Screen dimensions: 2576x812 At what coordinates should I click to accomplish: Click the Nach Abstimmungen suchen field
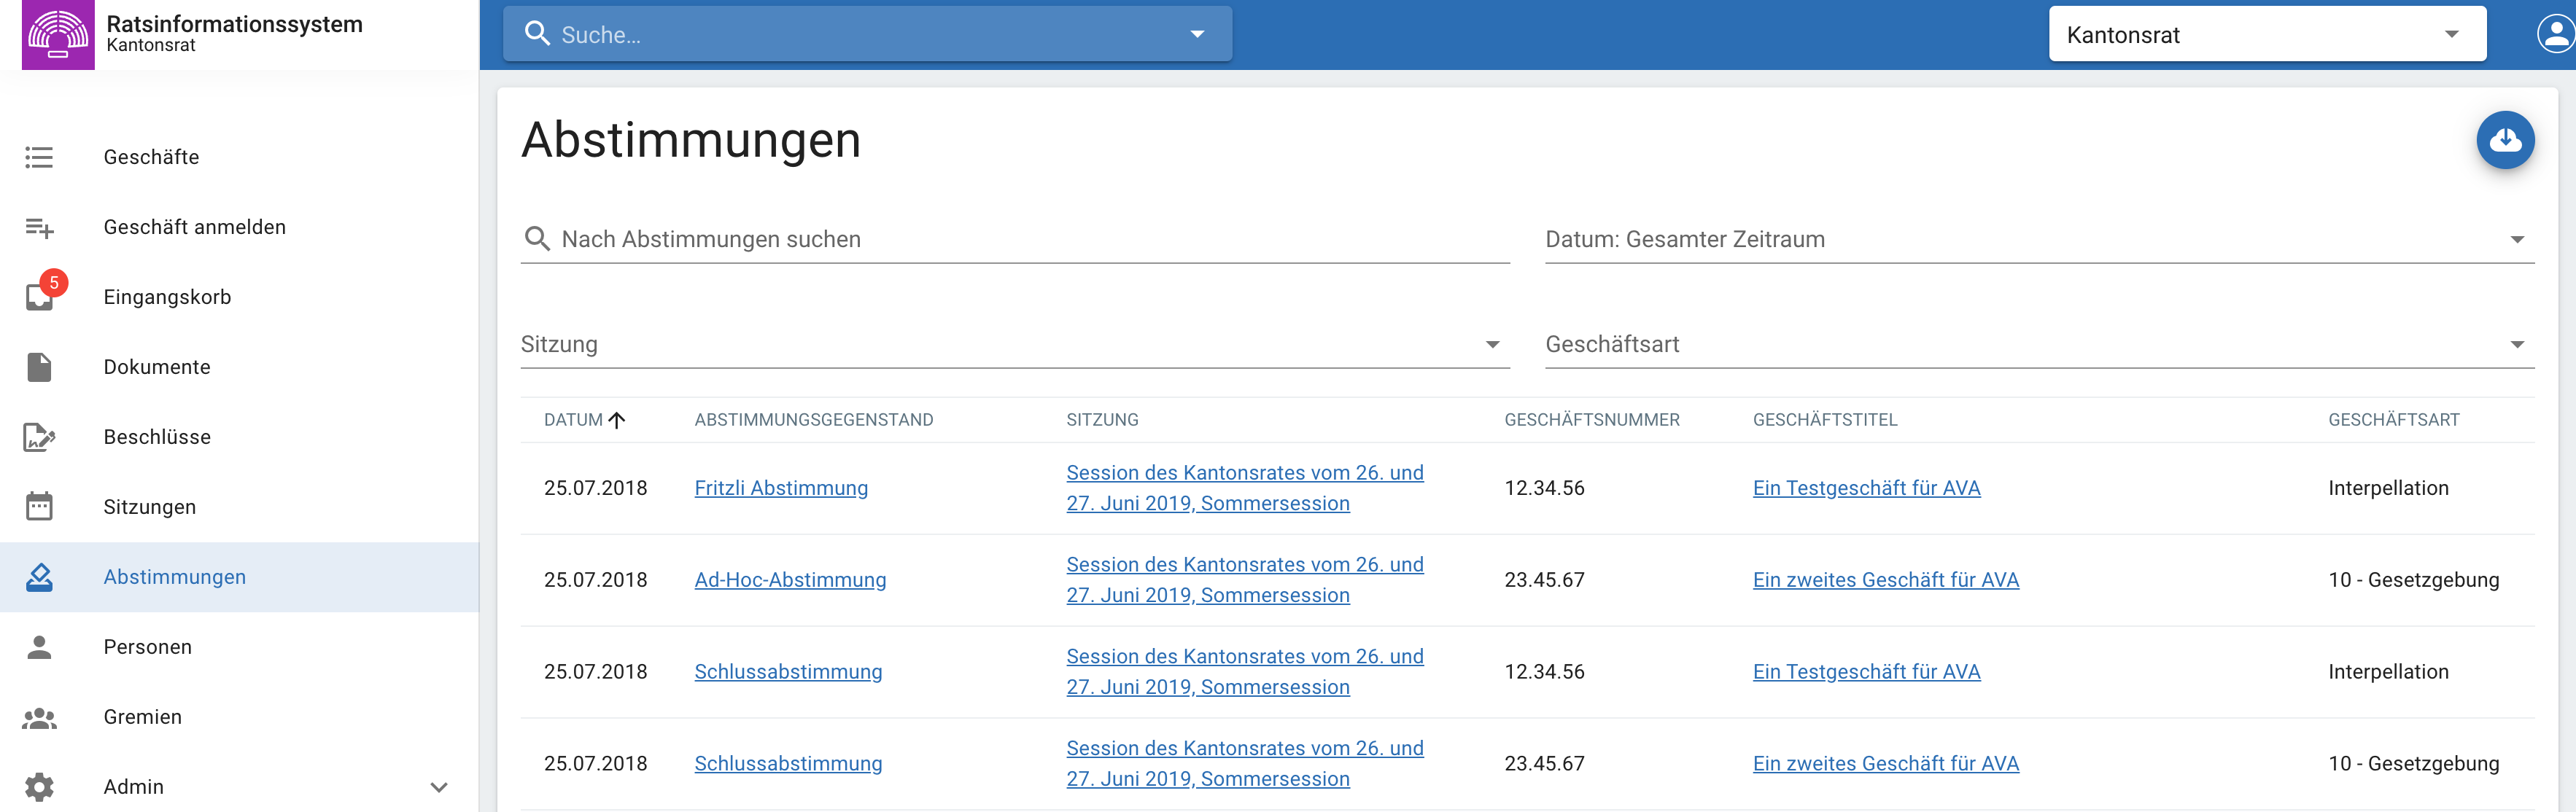(1030, 239)
